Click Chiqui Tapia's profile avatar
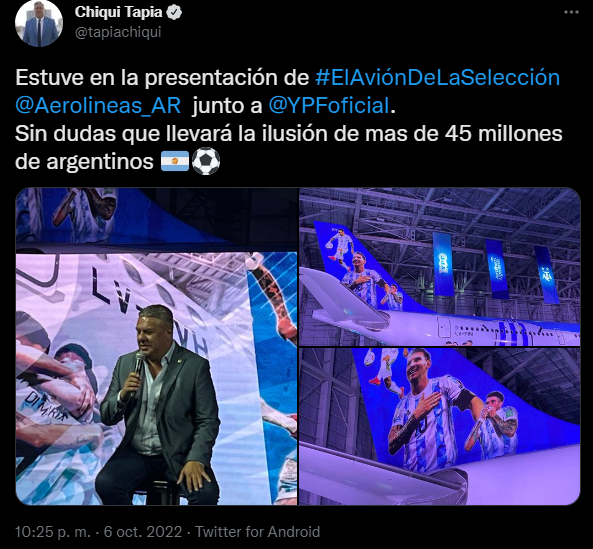Screen dimensions: 593x549 (x=39, y=23)
